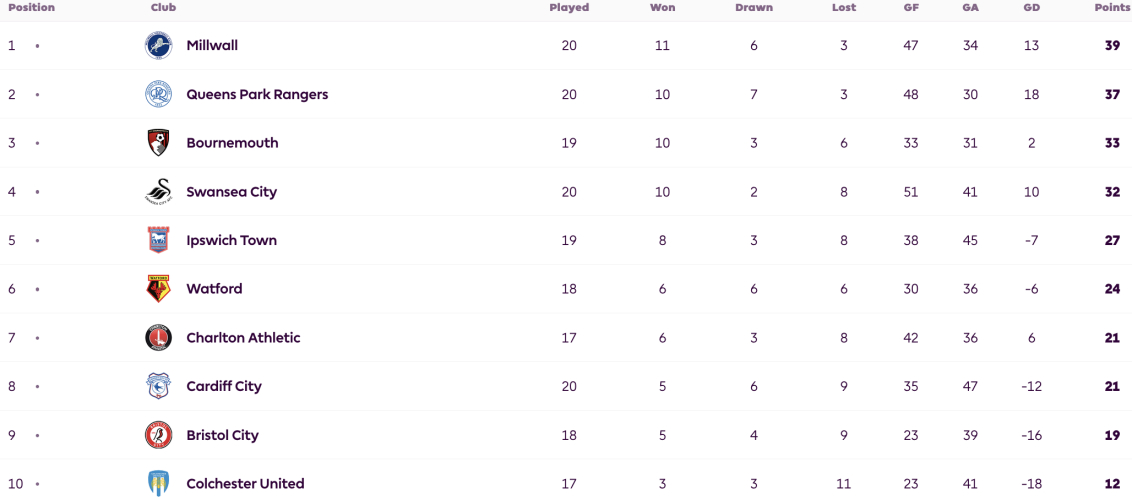The image size is (1132, 500).
Task: Sort table by Points column header
Action: (1113, 8)
